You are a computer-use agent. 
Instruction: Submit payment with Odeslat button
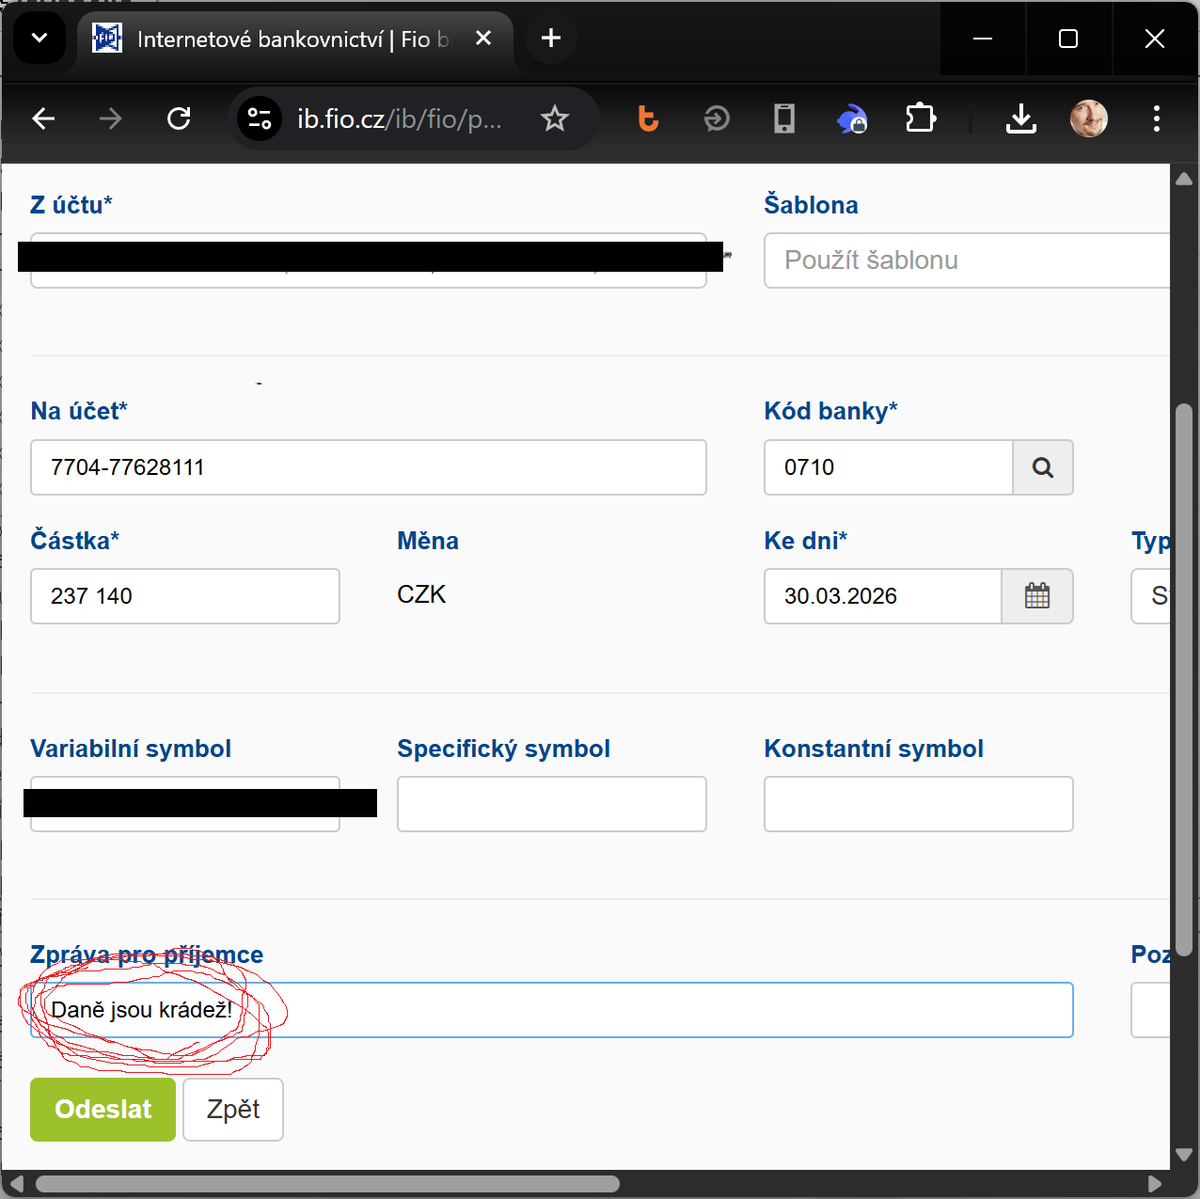103,1109
